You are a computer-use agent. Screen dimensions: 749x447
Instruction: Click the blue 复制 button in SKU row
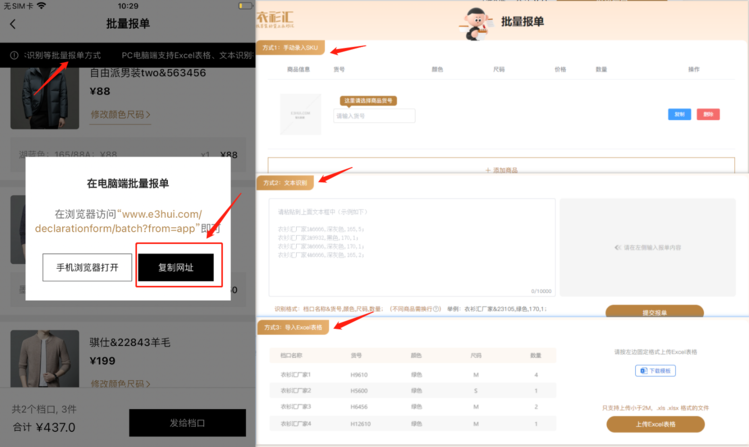coord(679,115)
